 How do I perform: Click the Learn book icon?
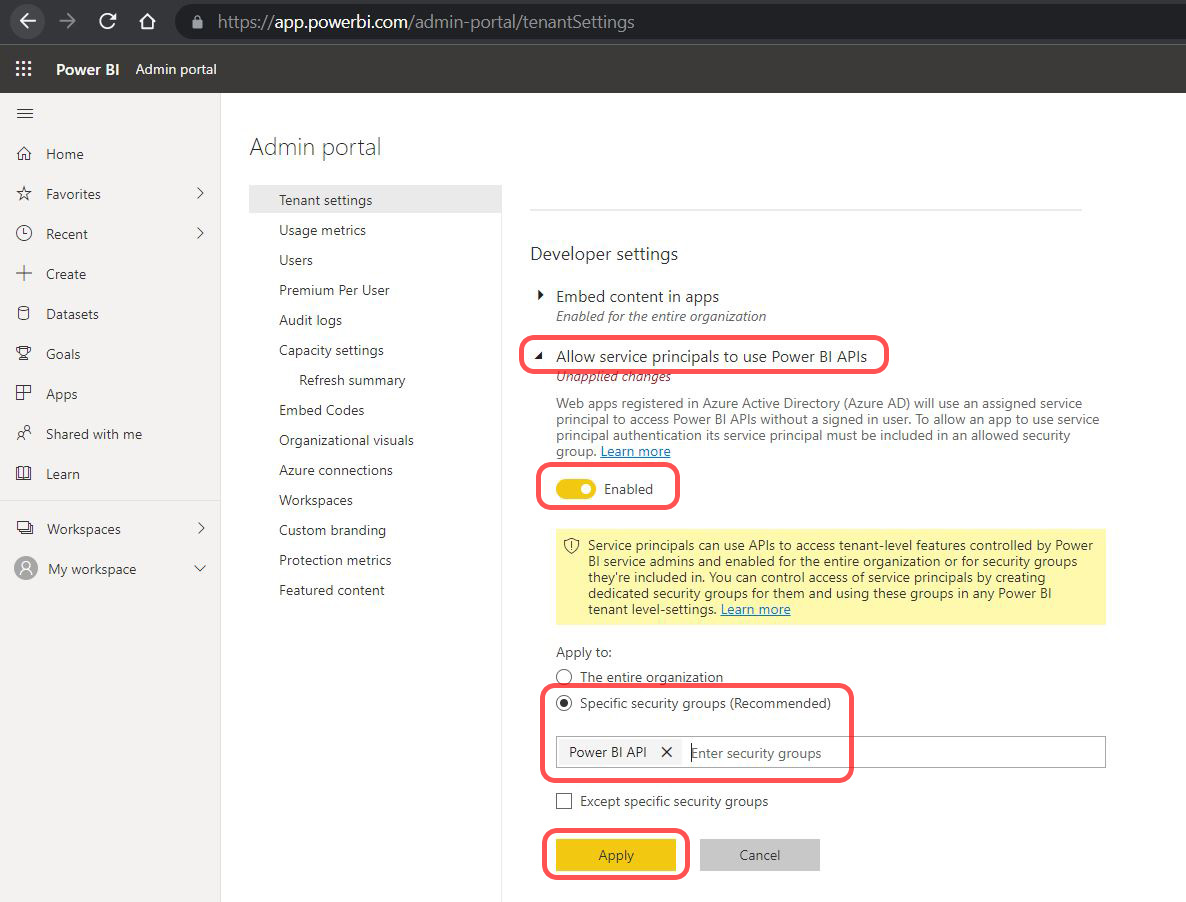click(x=25, y=474)
